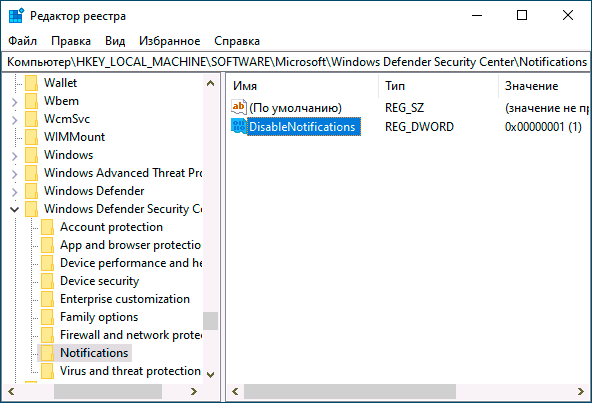This screenshot has height=403, width=592.
Task: Collapse the Windows Defender Security Center key
Action: tap(14, 209)
